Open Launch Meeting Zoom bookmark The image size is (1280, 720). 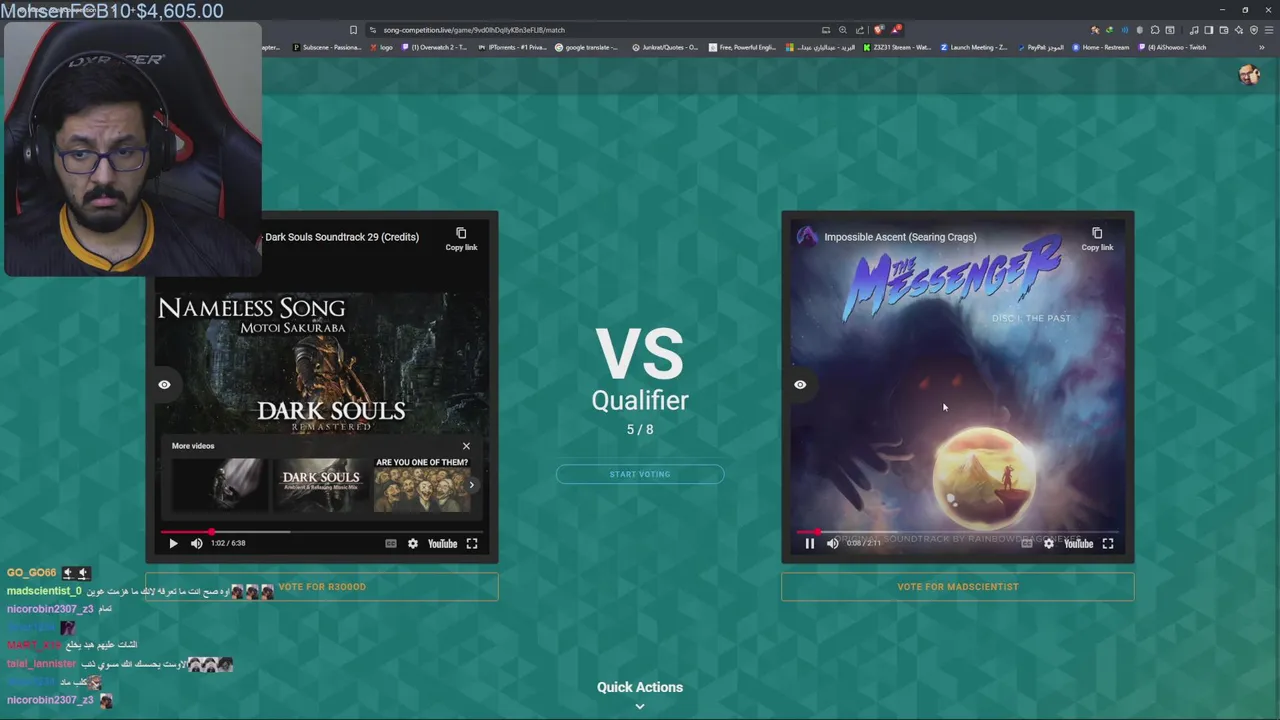974,47
